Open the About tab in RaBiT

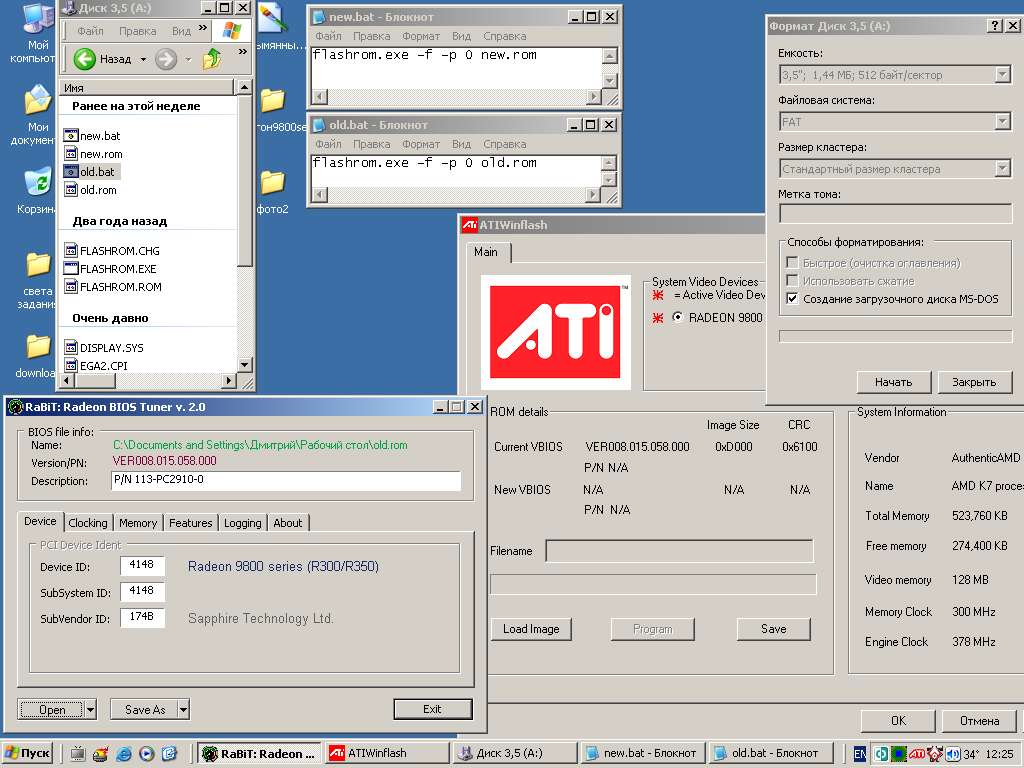tap(287, 523)
